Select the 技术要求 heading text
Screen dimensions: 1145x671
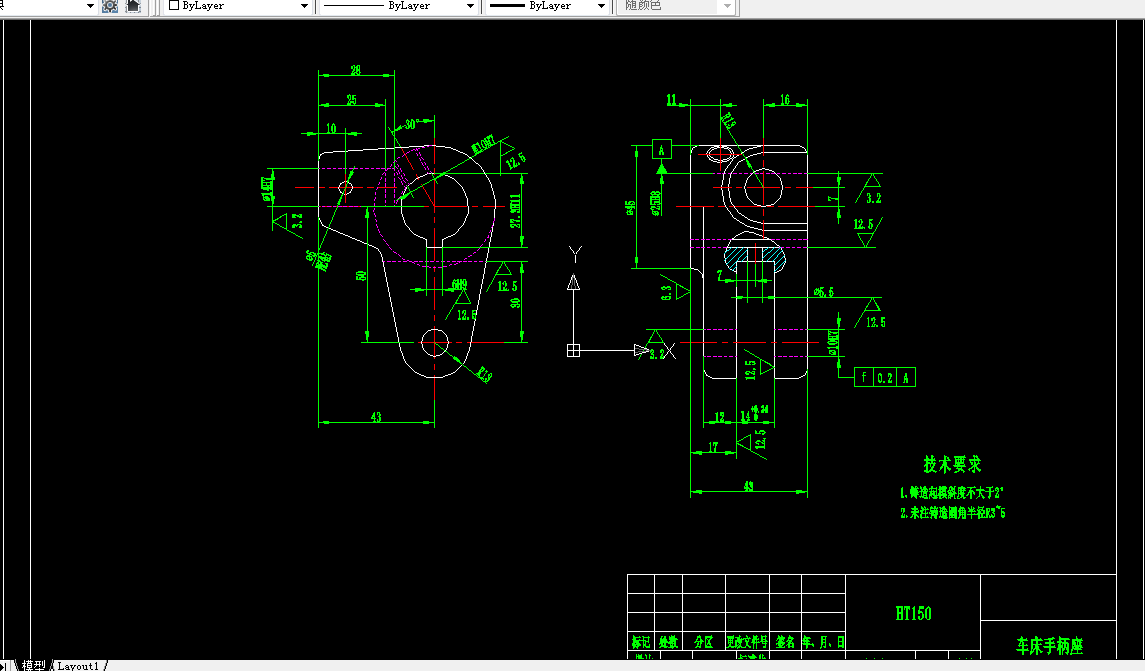point(952,464)
